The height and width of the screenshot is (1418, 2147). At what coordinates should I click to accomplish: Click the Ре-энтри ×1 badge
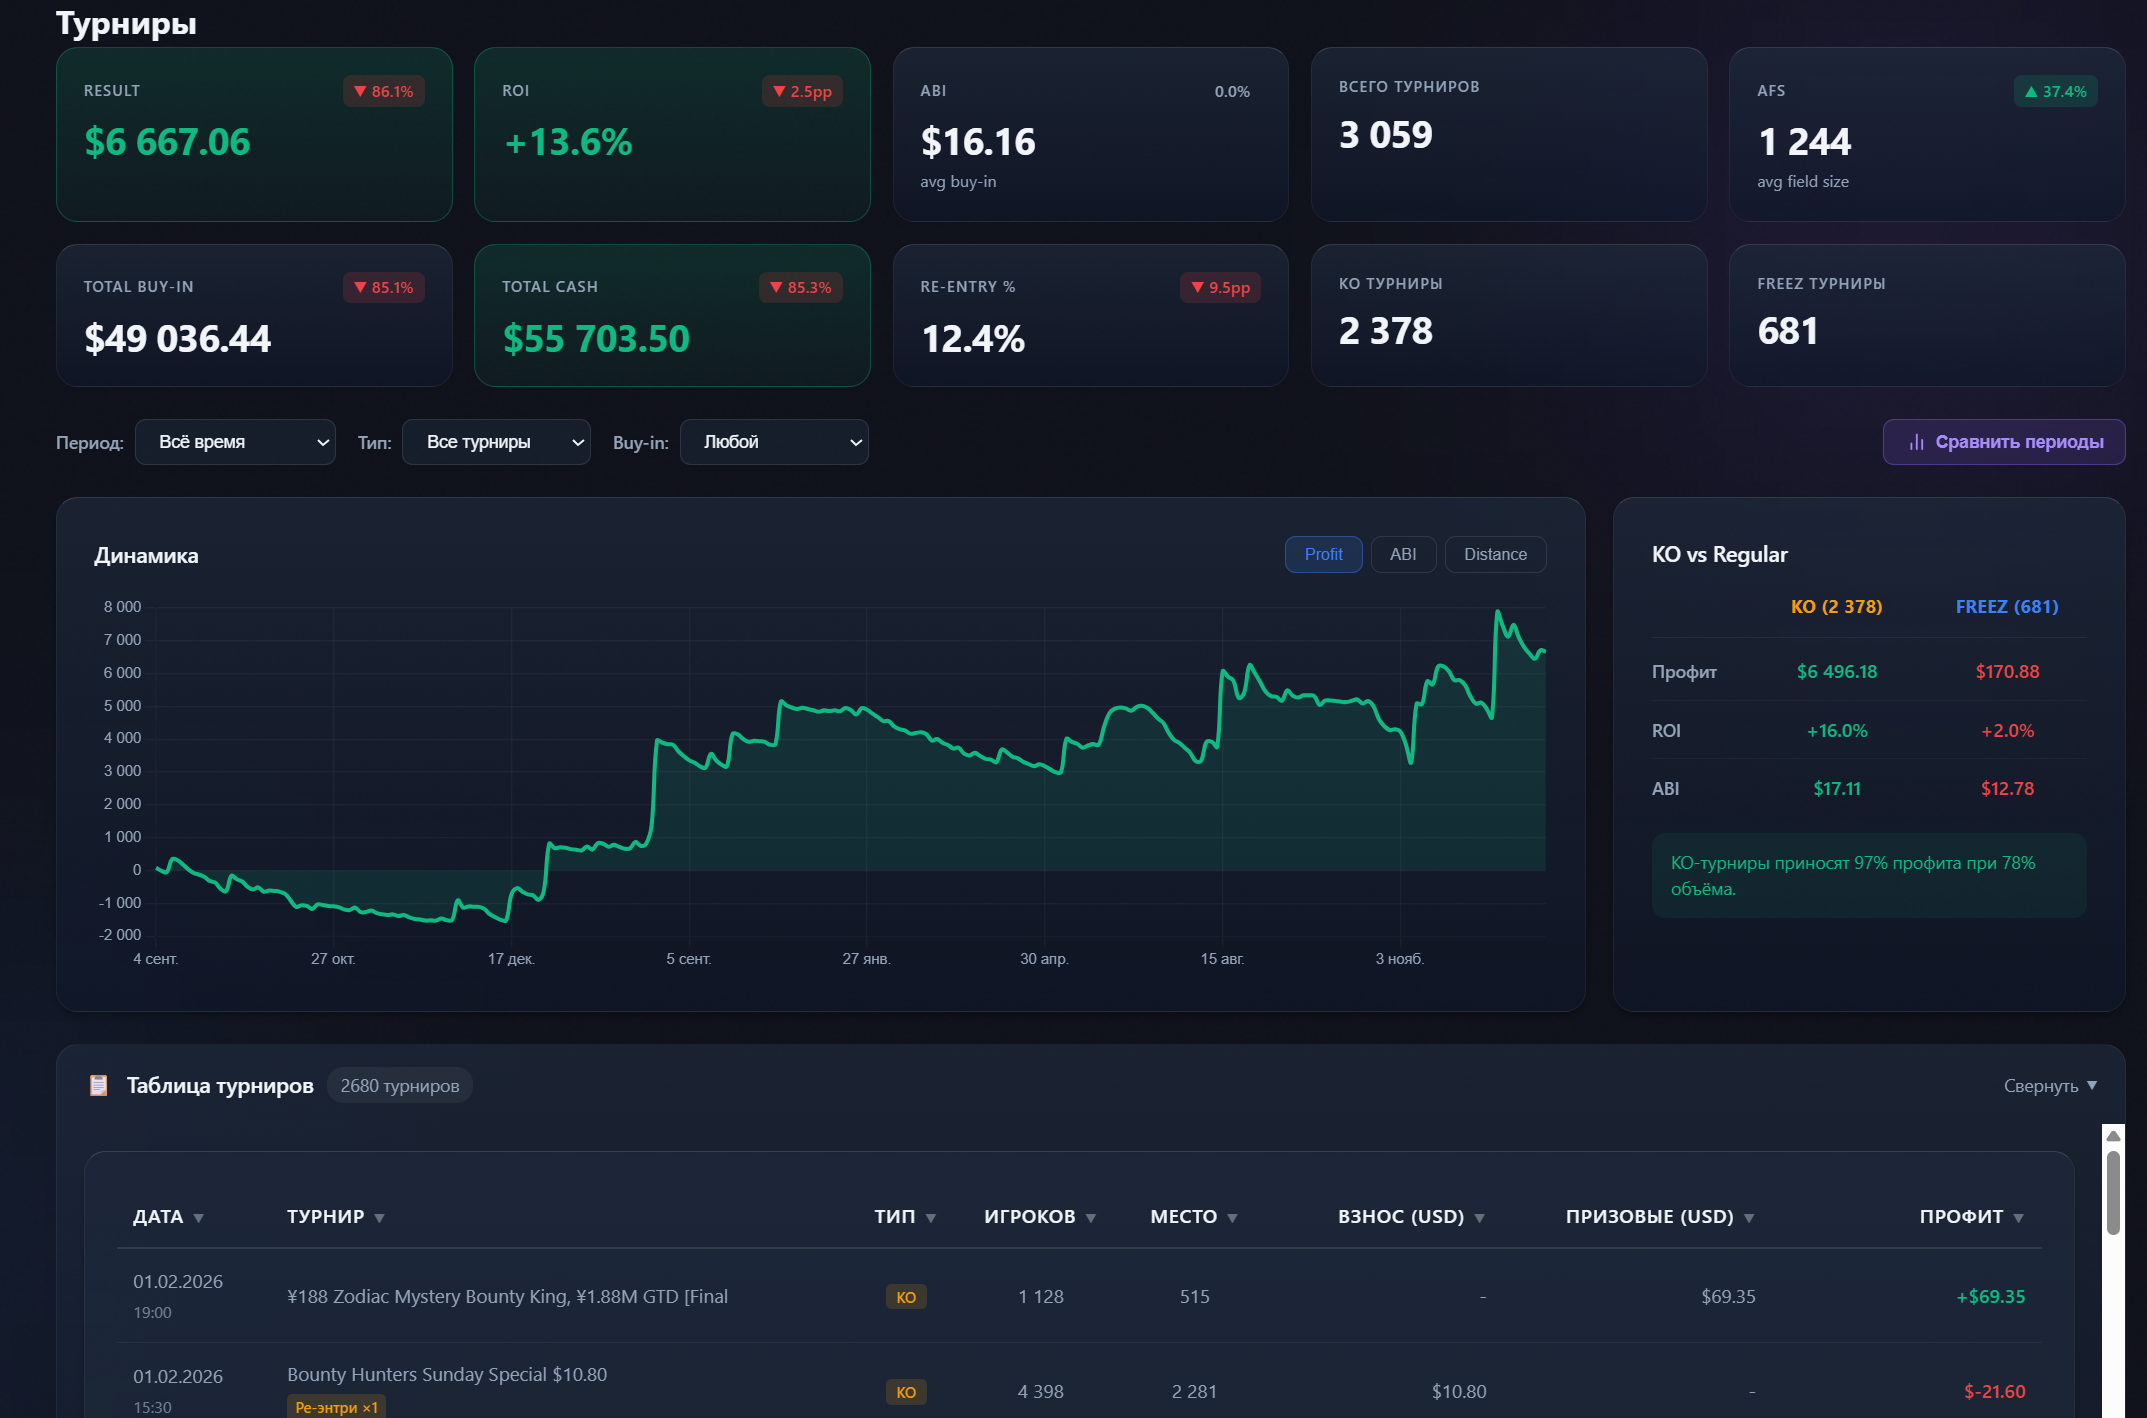click(x=335, y=1406)
